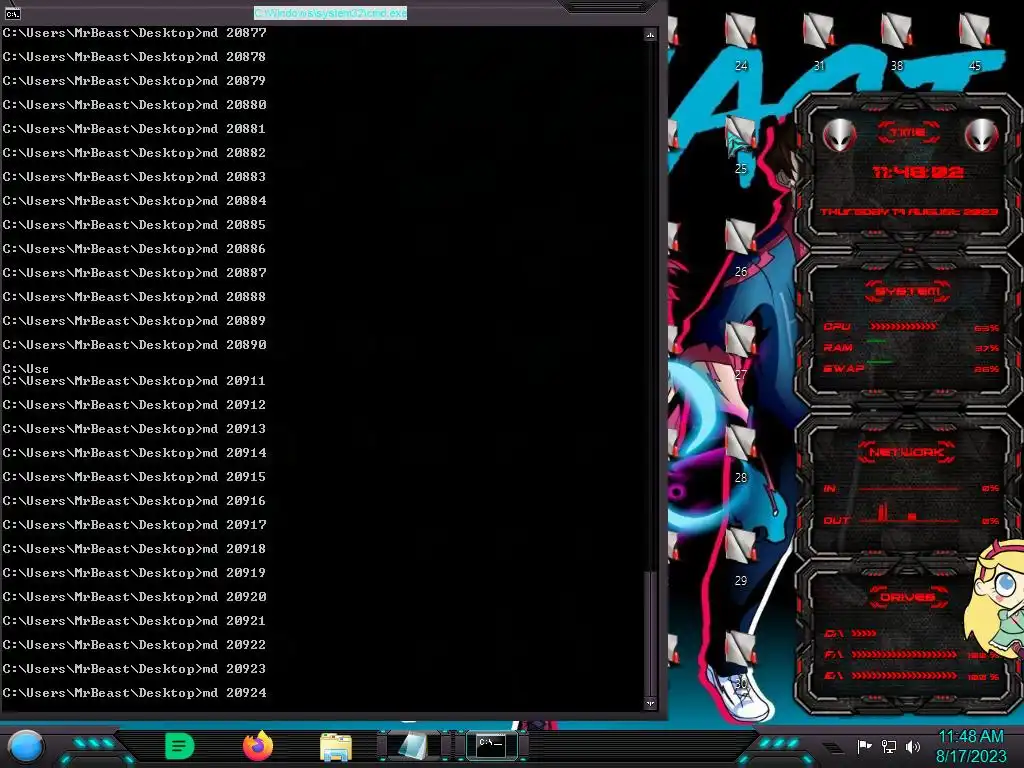Viewport: 1024px width, 768px height.
Task: Open File Explorer from the taskbar
Action: pos(336,747)
